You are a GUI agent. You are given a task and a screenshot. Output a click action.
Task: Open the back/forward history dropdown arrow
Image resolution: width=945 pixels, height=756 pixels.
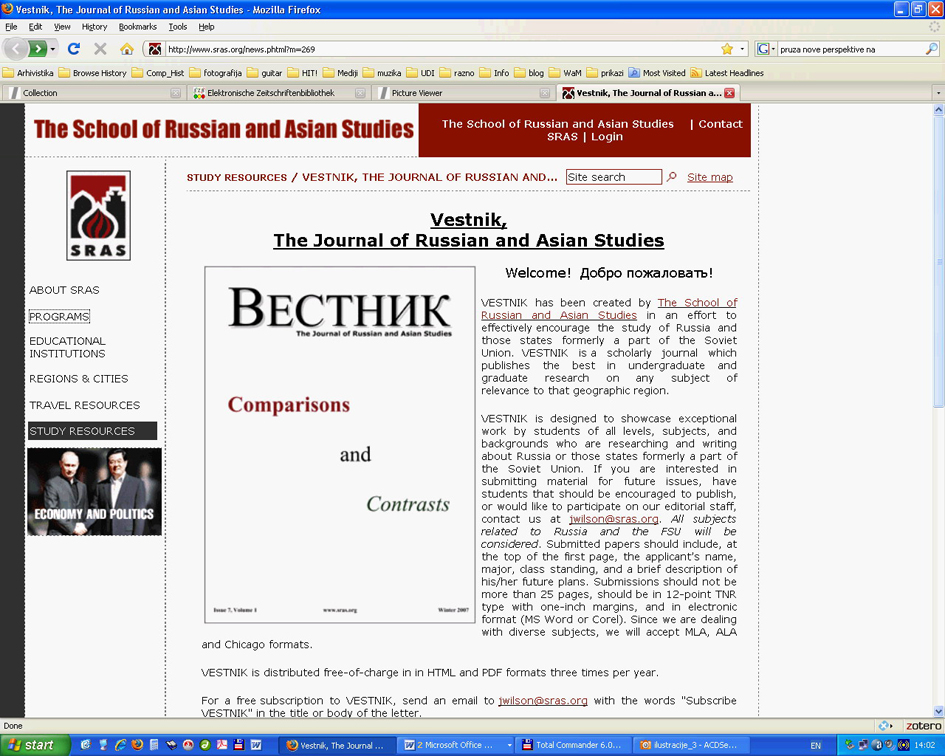[x=53, y=49]
